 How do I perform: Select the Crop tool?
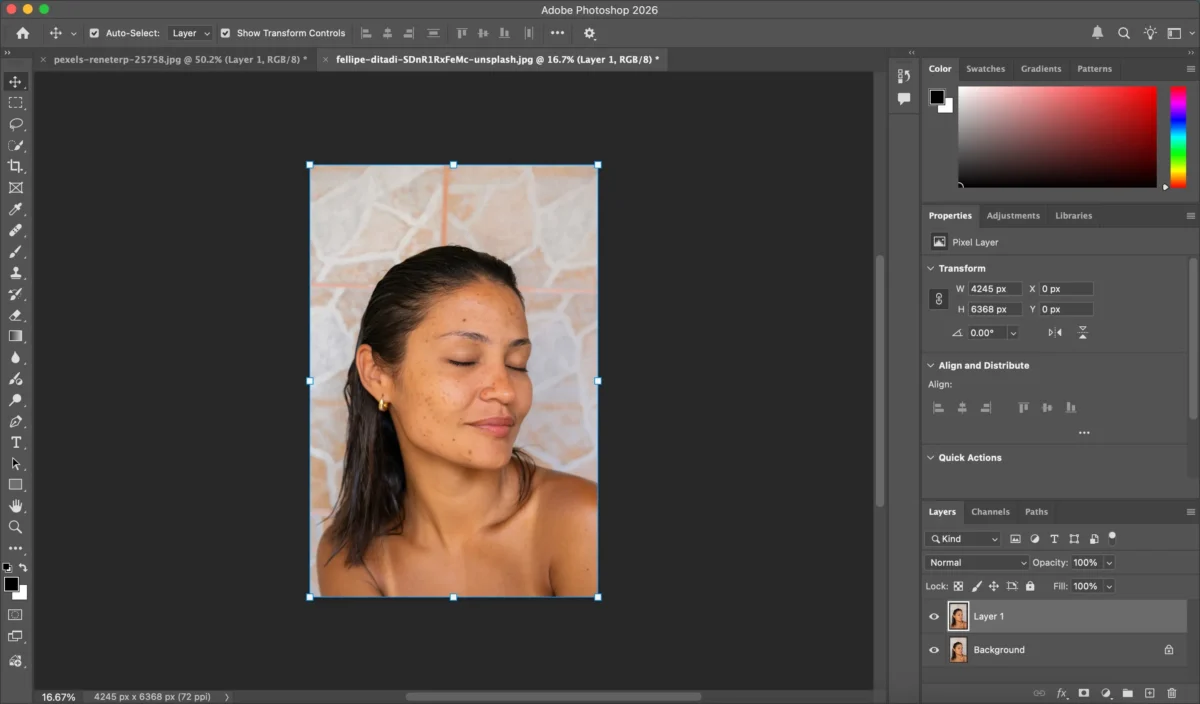click(x=15, y=167)
